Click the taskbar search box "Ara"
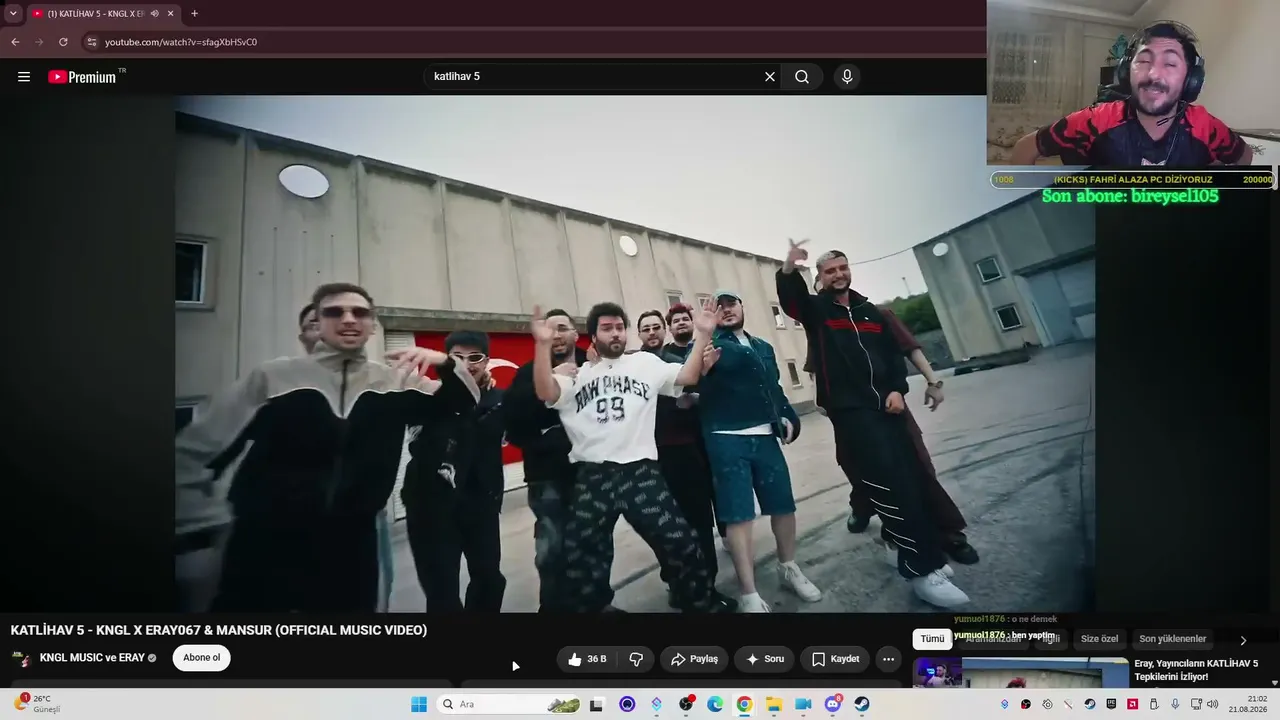The image size is (1280, 720). [509, 704]
